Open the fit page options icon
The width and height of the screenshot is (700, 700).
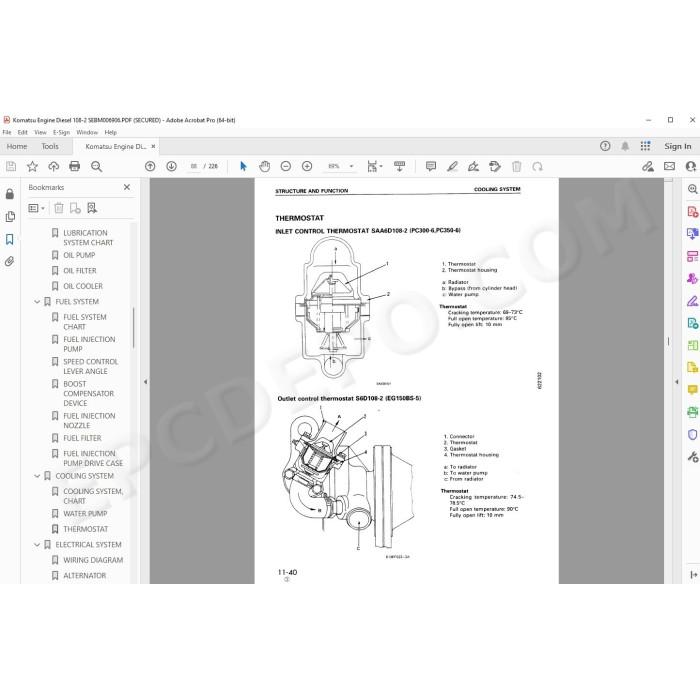click(374, 167)
